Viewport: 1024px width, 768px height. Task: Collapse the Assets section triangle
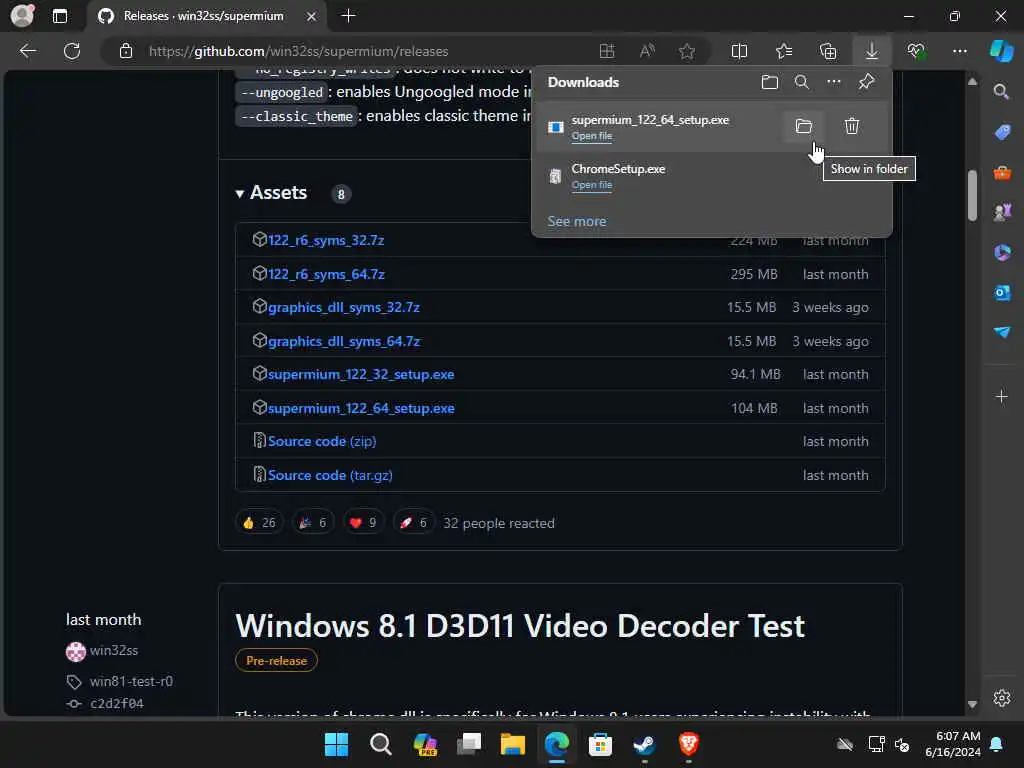[240, 193]
